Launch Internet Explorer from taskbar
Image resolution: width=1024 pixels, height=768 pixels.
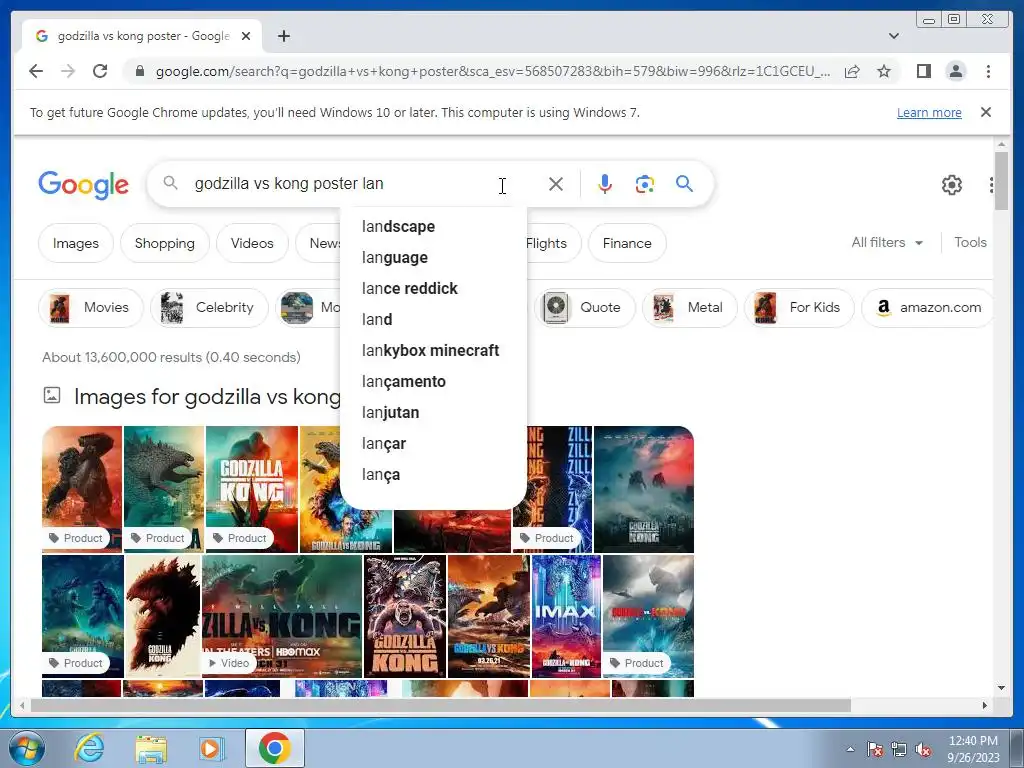[x=88, y=748]
